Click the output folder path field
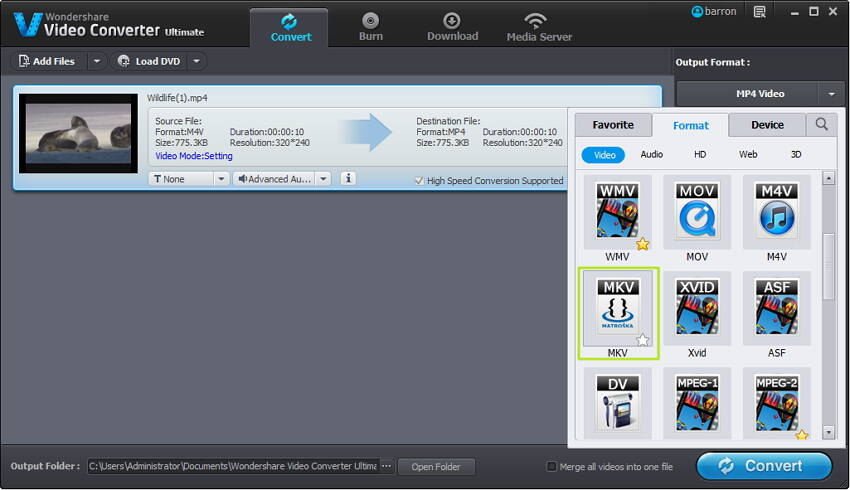This screenshot has width=850, height=490. click(x=233, y=466)
